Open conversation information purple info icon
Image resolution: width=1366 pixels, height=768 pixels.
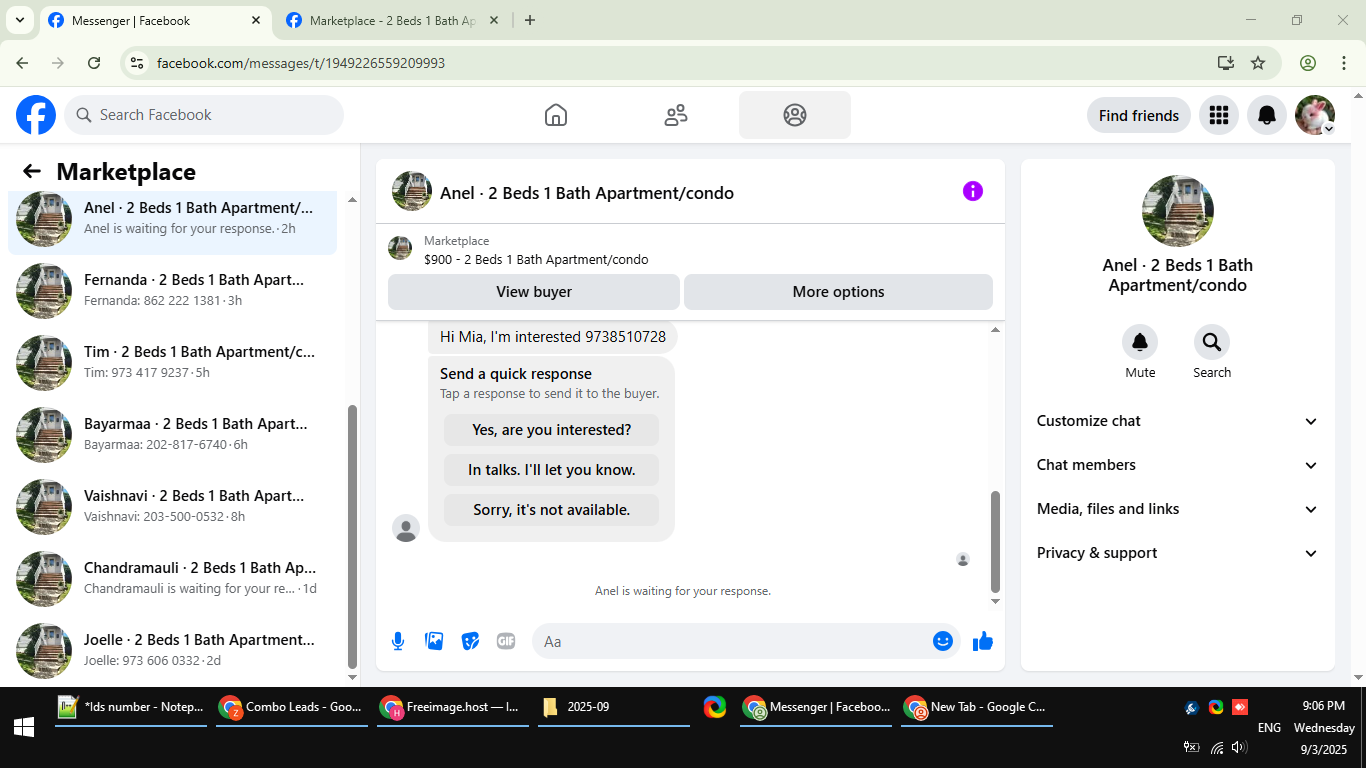click(973, 191)
